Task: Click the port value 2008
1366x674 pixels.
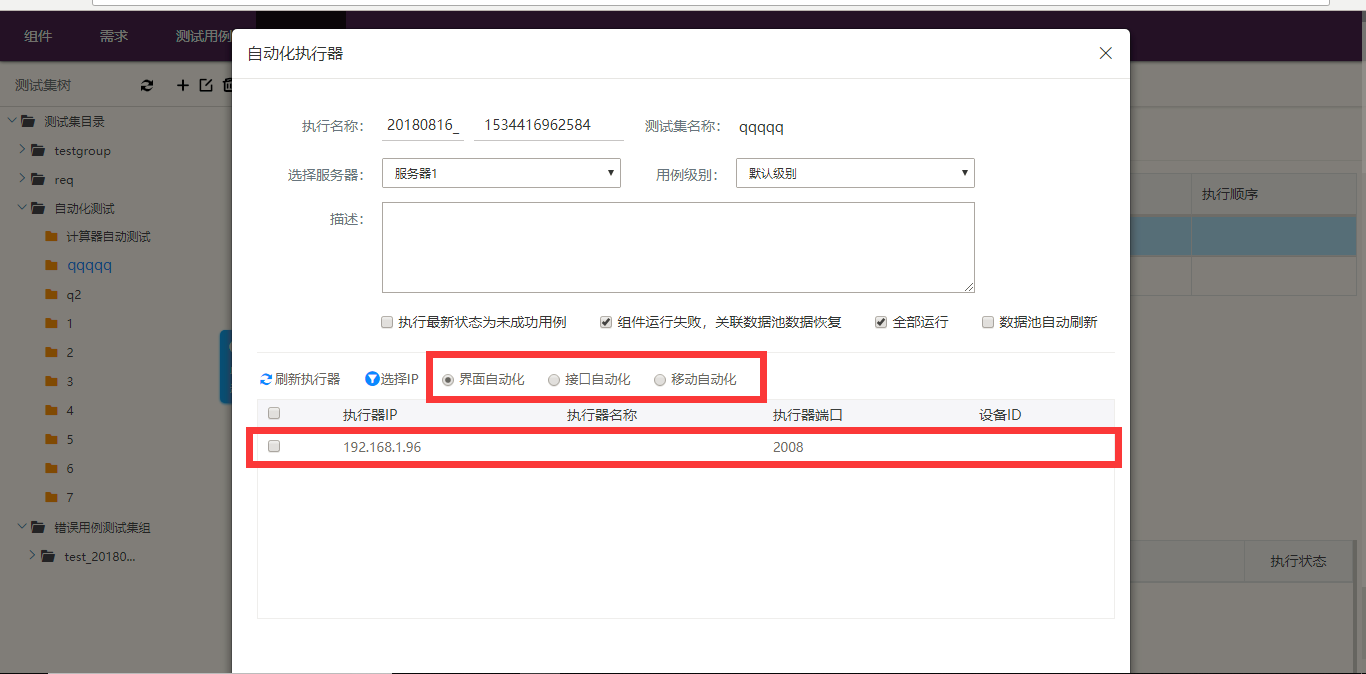Action: [x=788, y=447]
